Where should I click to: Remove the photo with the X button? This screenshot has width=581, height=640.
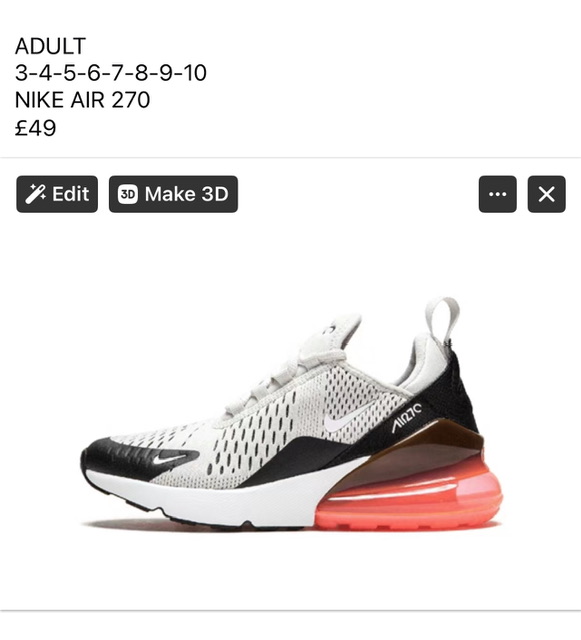(x=546, y=194)
